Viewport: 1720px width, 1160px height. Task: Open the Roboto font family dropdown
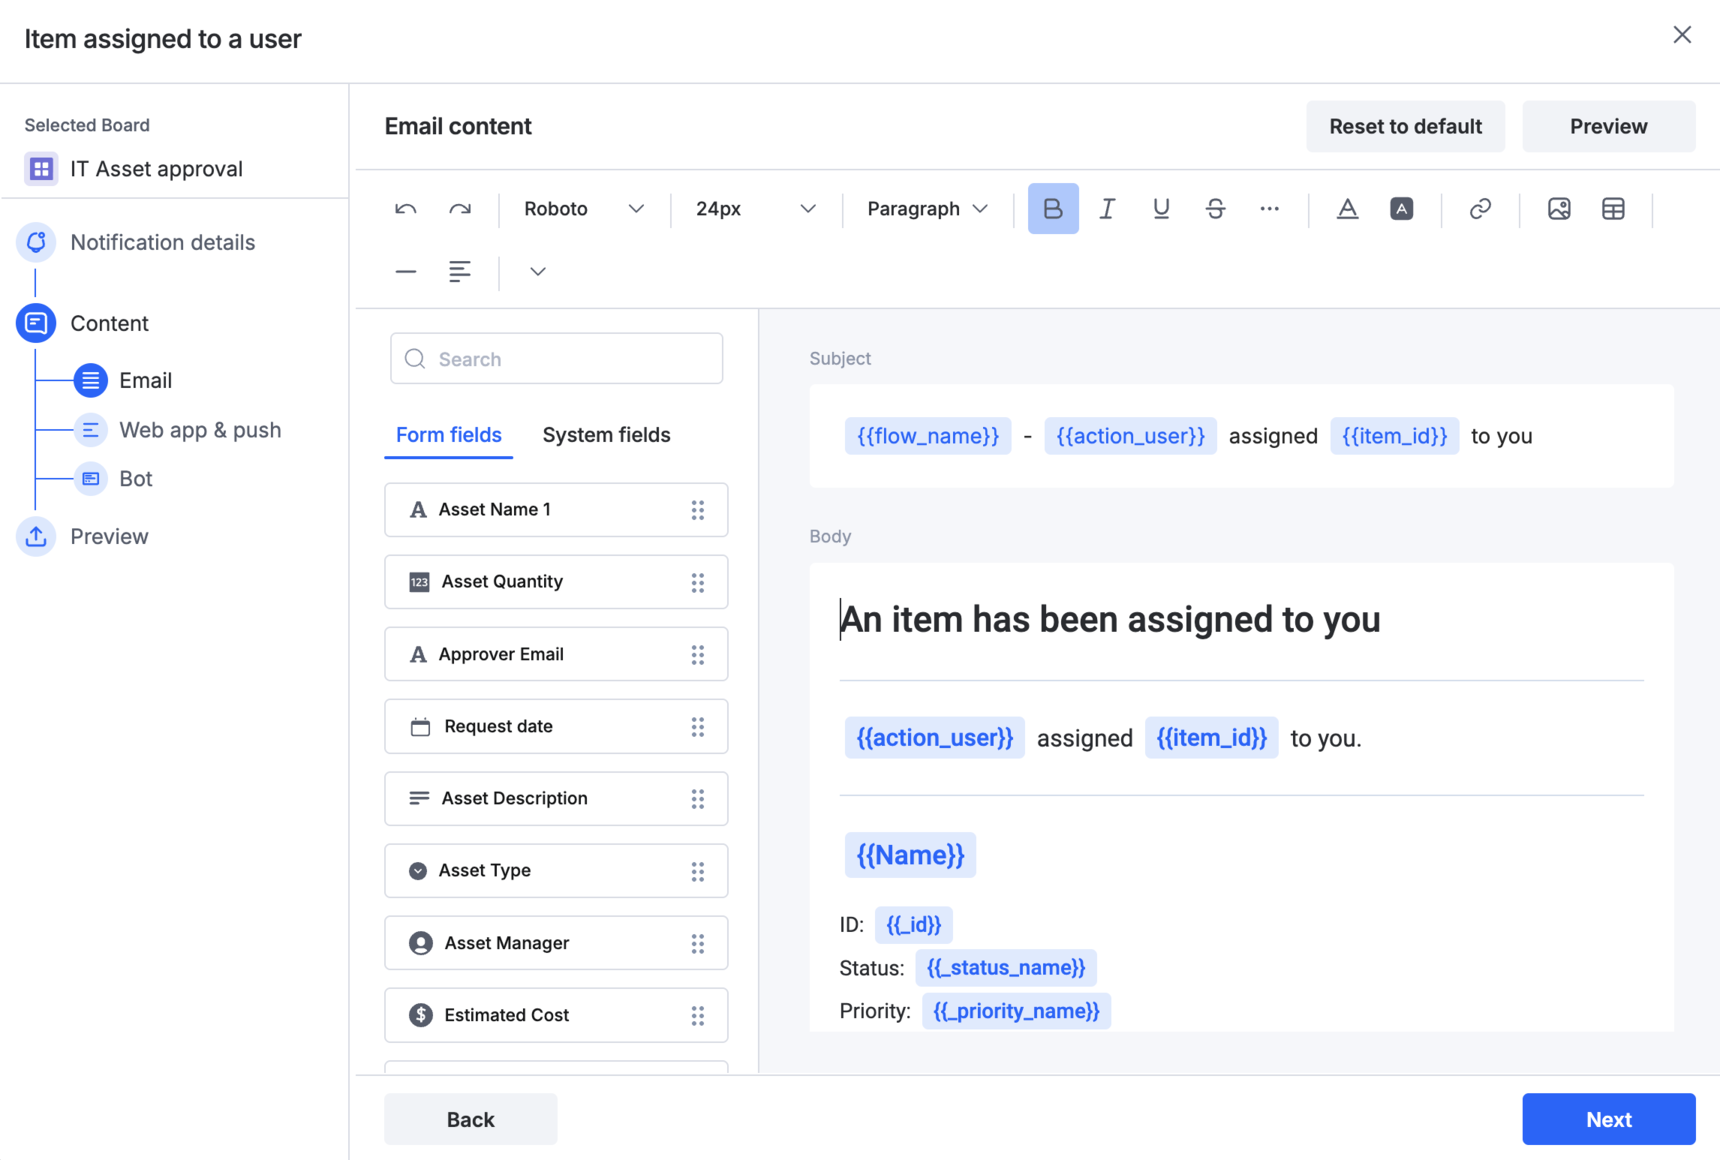(583, 209)
